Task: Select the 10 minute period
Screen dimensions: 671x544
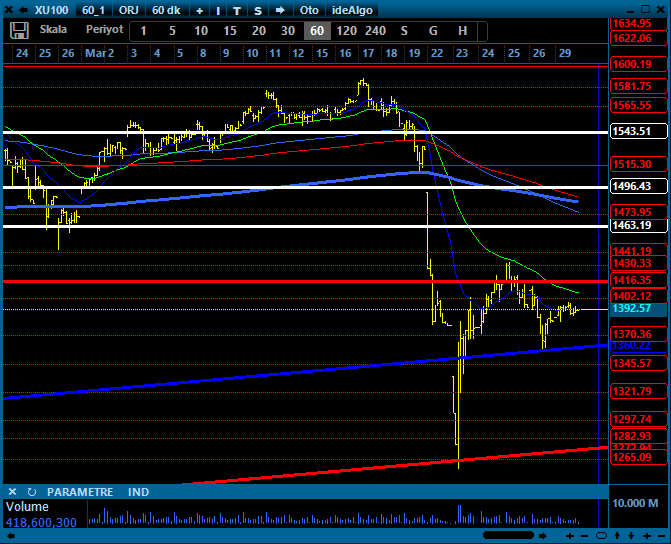Action: click(x=201, y=31)
